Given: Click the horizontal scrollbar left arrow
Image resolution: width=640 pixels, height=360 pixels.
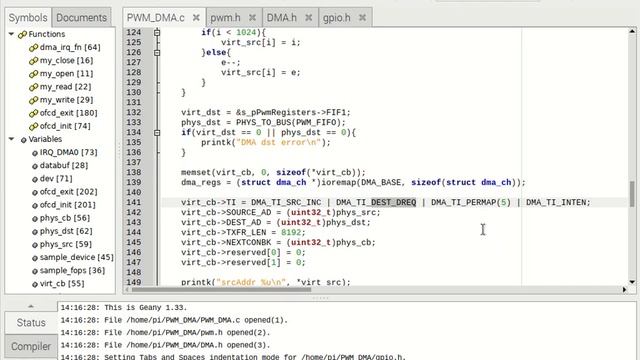Looking at the screenshot, I should 127,290.
